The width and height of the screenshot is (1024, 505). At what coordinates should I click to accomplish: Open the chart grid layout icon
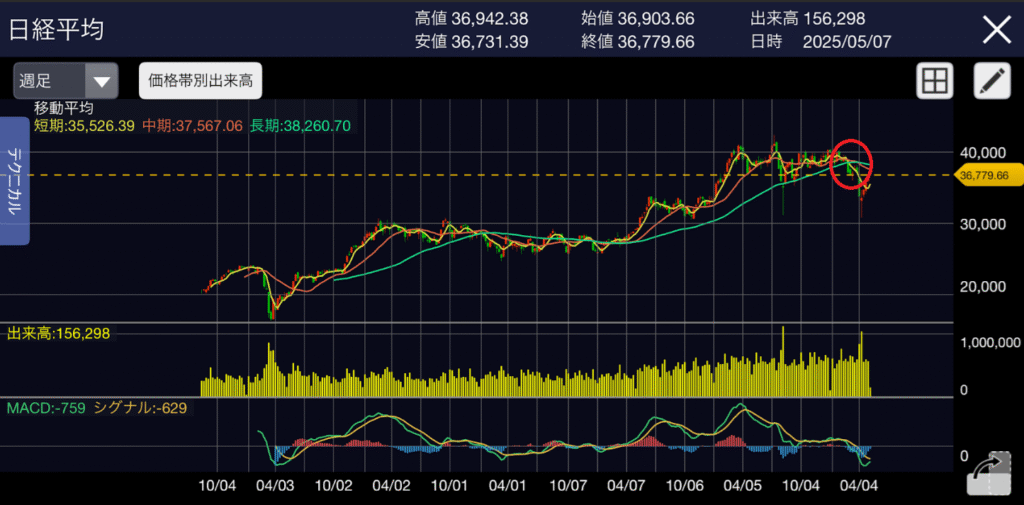tap(935, 81)
